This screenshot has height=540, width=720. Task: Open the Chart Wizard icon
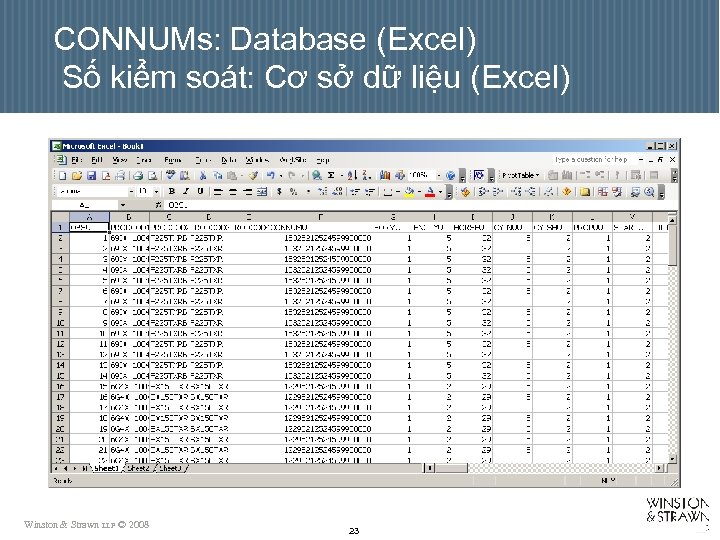point(385,175)
